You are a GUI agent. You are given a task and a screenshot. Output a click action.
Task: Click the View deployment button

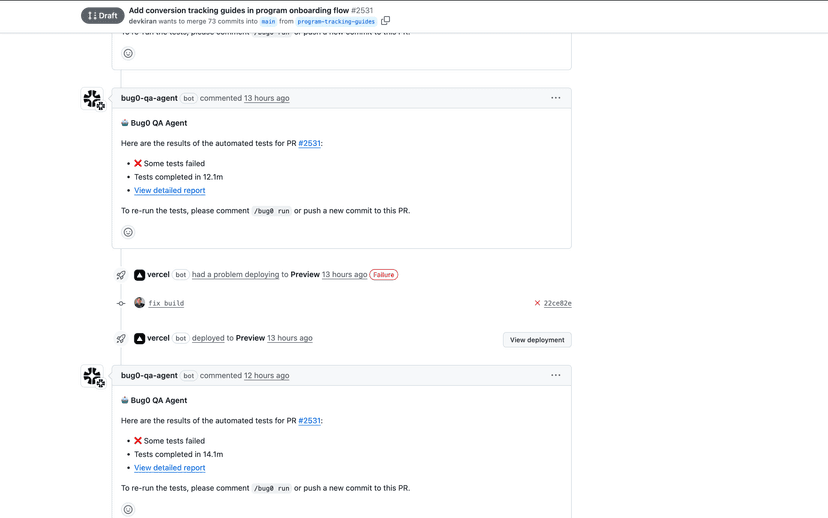(537, 340)
